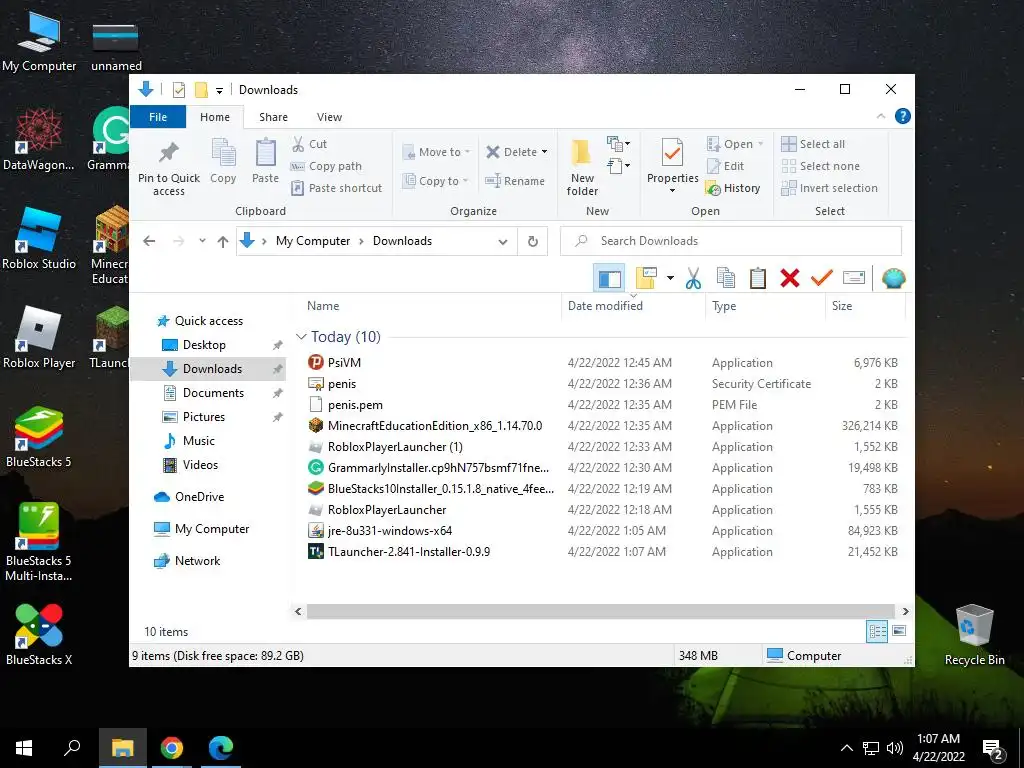Click the shell globe icon
Image resolution: width=1024 pixels, height=768 pixels.
(893, 279)
